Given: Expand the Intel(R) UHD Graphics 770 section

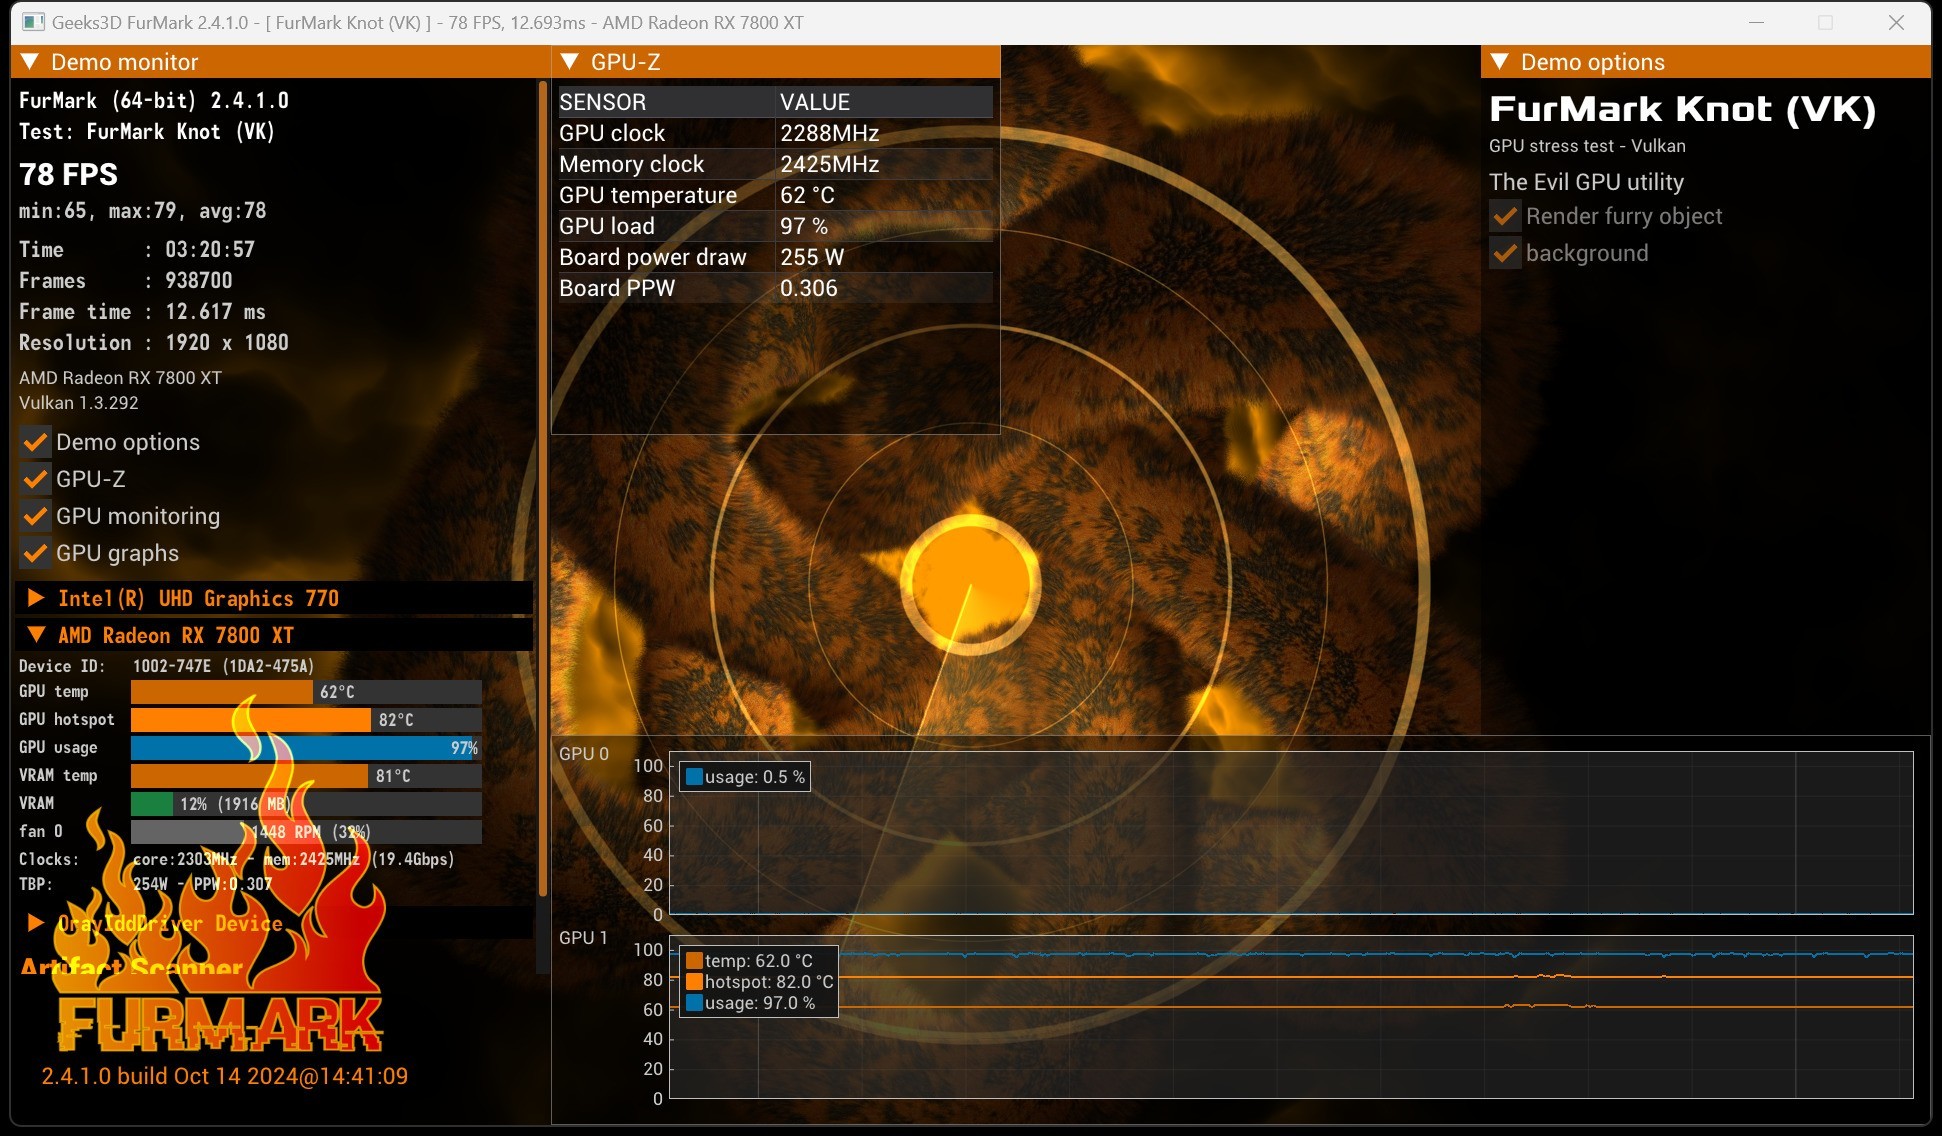Looking at the screenshot, I should click(x=36, y=598).
